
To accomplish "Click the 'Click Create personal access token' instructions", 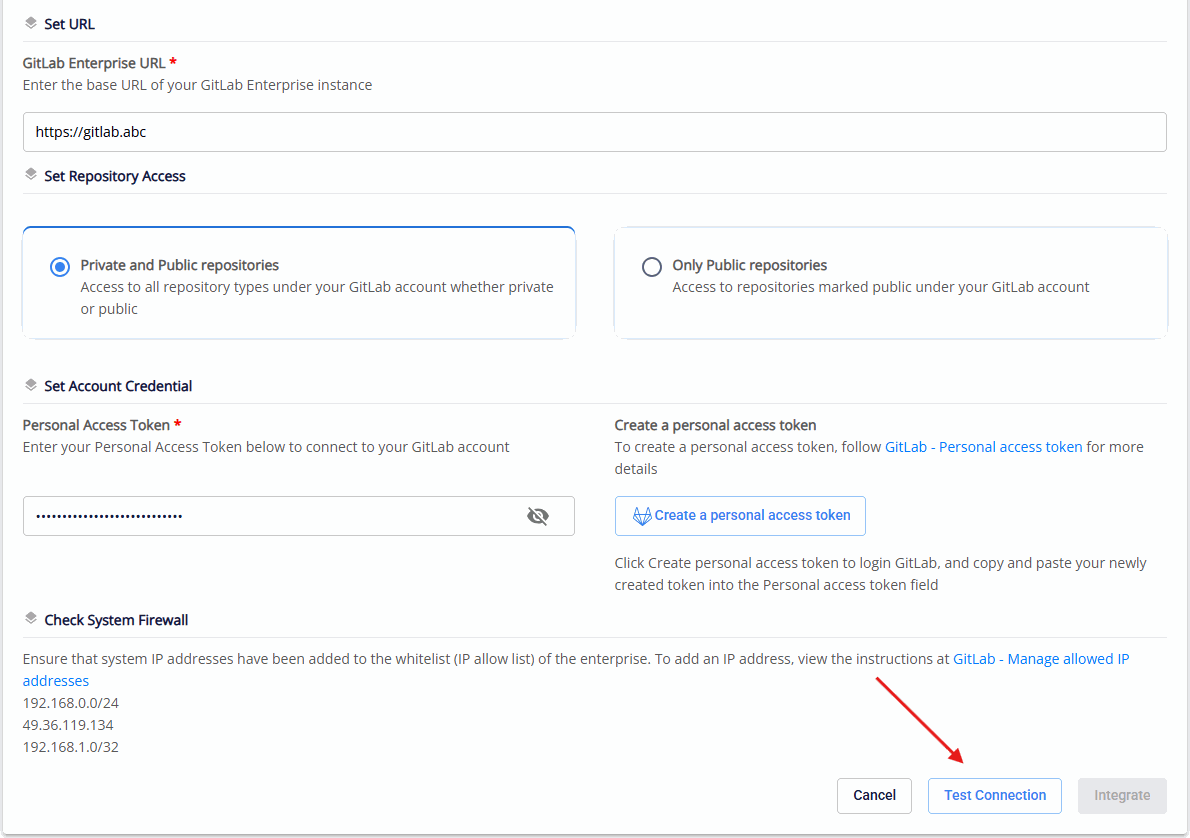I will [880, 574].
